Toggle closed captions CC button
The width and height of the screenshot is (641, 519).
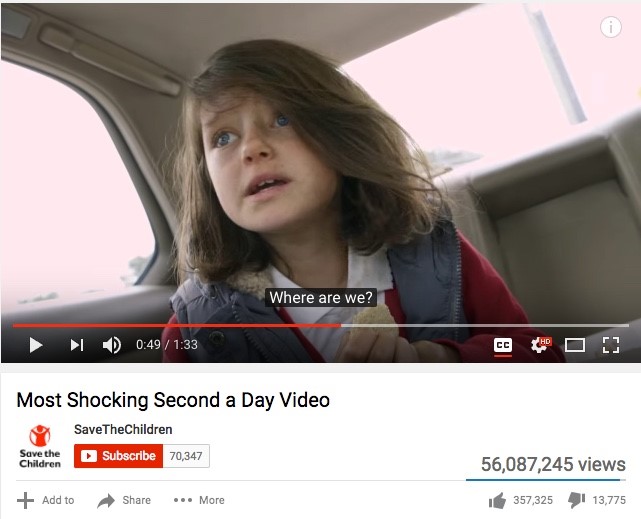click(502, 345)
